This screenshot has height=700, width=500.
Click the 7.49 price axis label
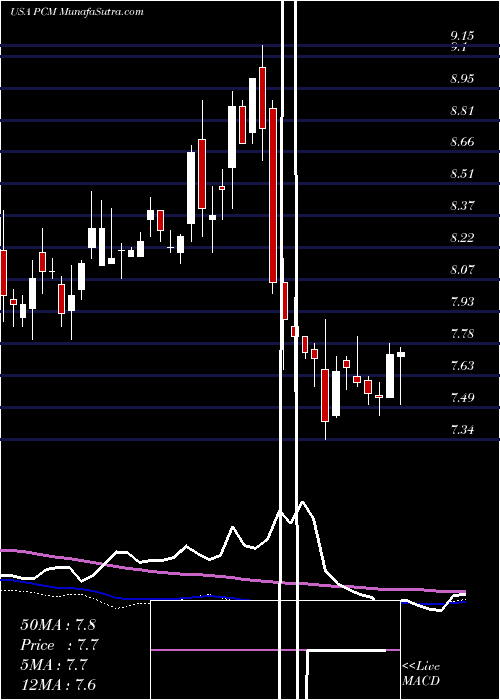(x=462, y=398)
